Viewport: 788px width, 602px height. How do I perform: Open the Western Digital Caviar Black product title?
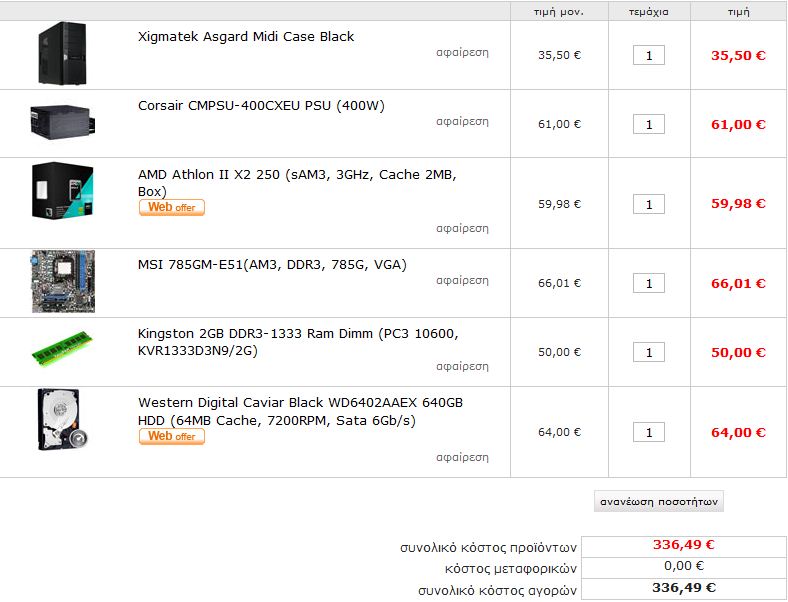301,412
